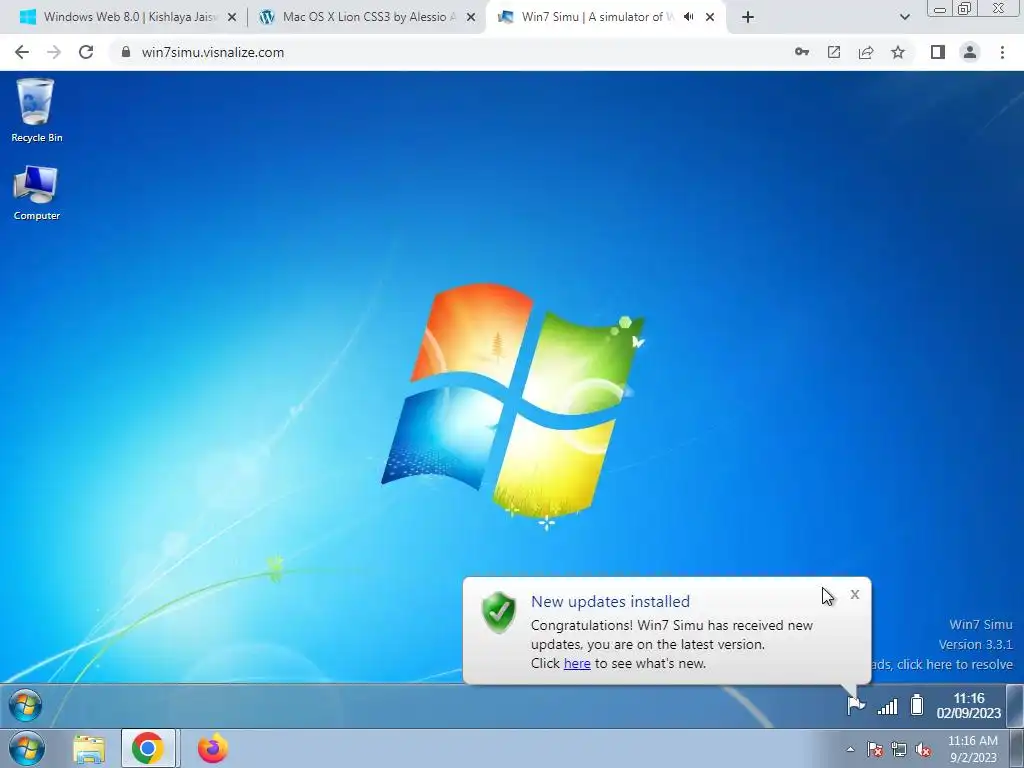Click the host Show Desktop button
1024x768 pixels.
pos(1015,748)
